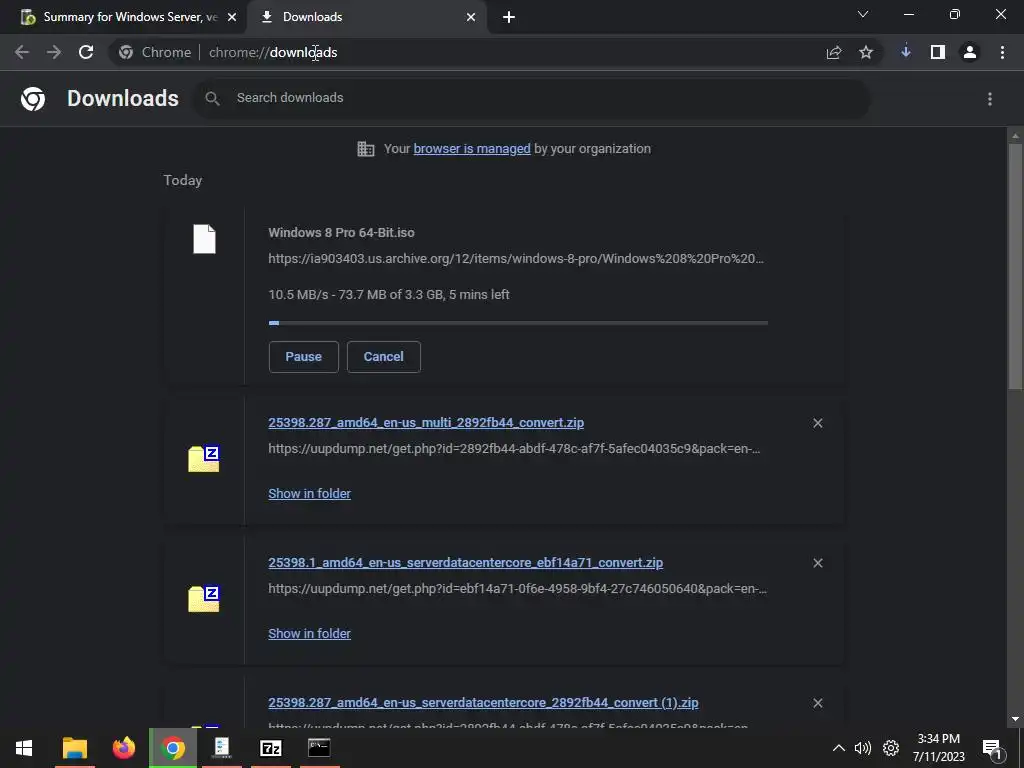The image size is (1024, 768).
Task: Go back to the previous page
Action: pyautogui.click(x=22, y=52)
